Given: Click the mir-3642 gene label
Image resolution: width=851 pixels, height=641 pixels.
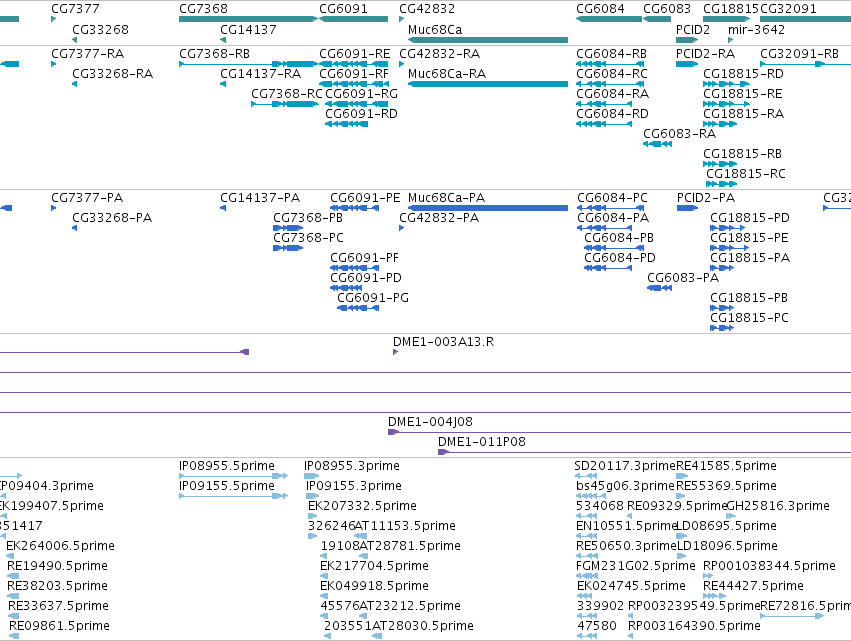Looking at the screenshot, I should click(x=757, y=29).
